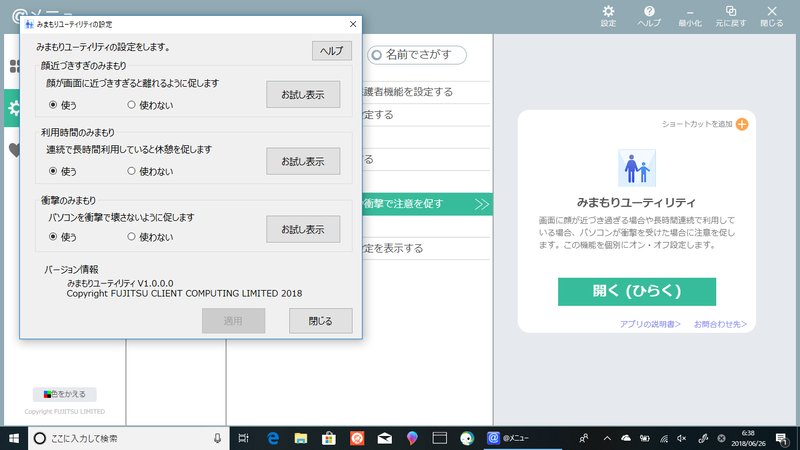Select 定を表示する menu item

(x=428, y=248)
